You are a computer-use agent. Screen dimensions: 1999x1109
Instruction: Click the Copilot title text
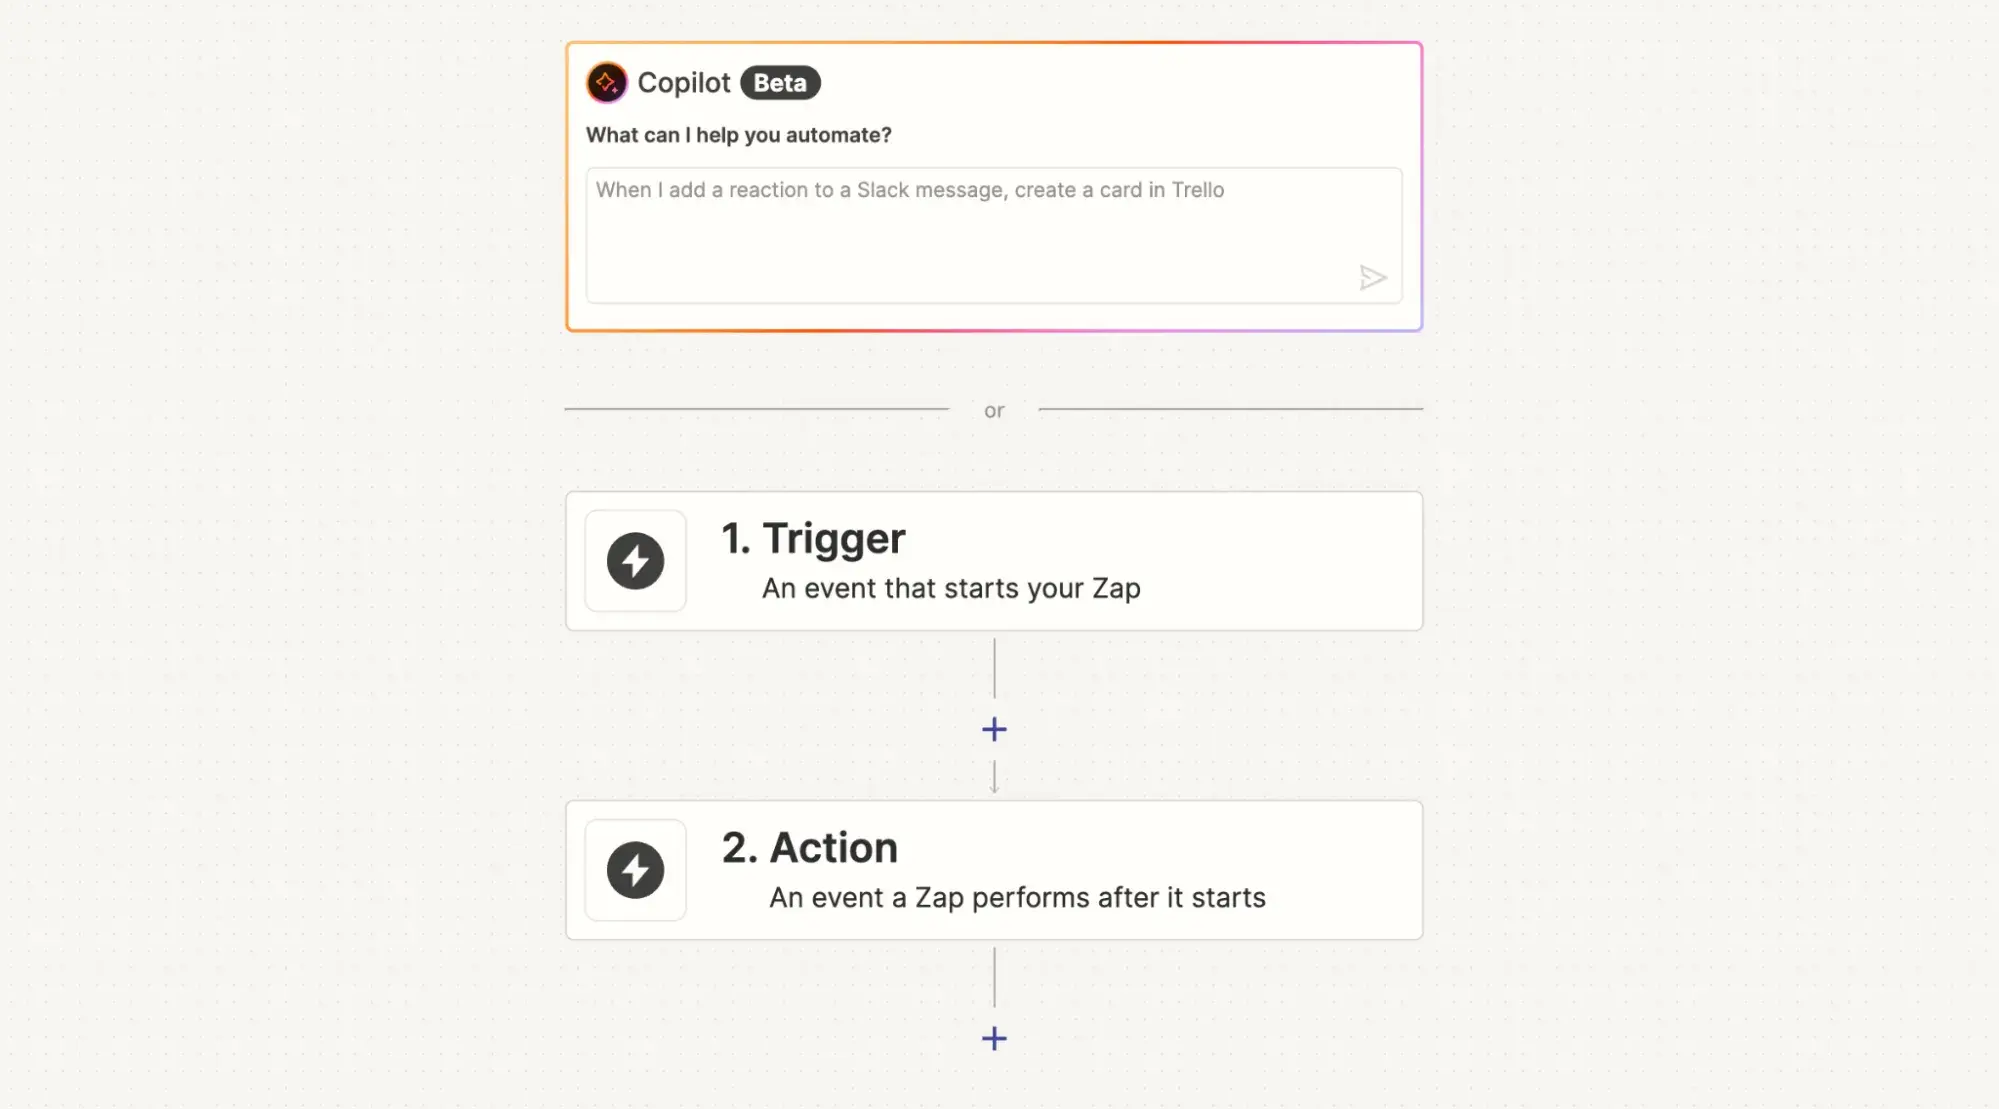click(x=684, y=83)
